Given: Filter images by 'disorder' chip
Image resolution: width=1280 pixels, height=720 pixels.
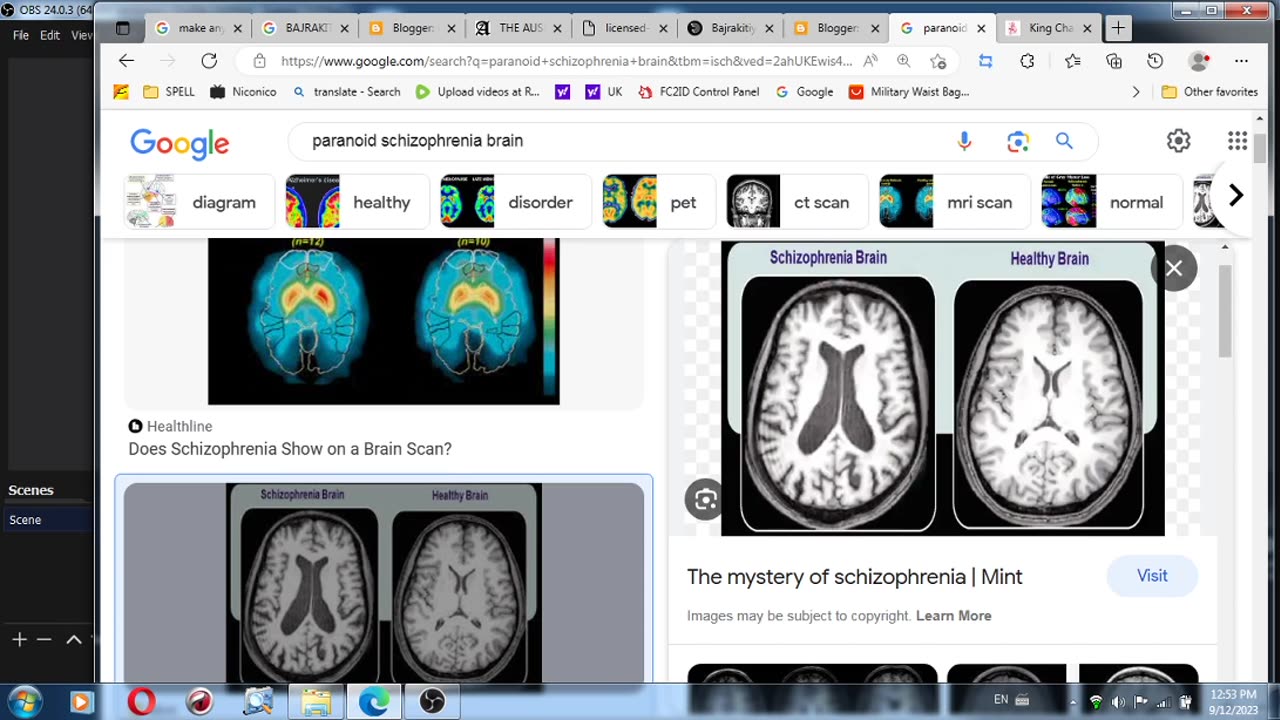Looking at the screenshot, I should point(514,202).
